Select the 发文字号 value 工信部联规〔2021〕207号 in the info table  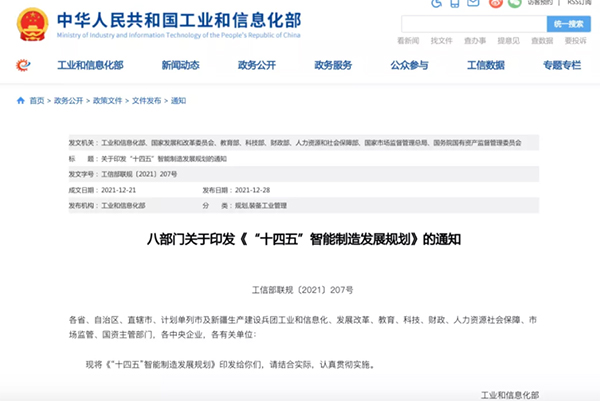point(139,174)
